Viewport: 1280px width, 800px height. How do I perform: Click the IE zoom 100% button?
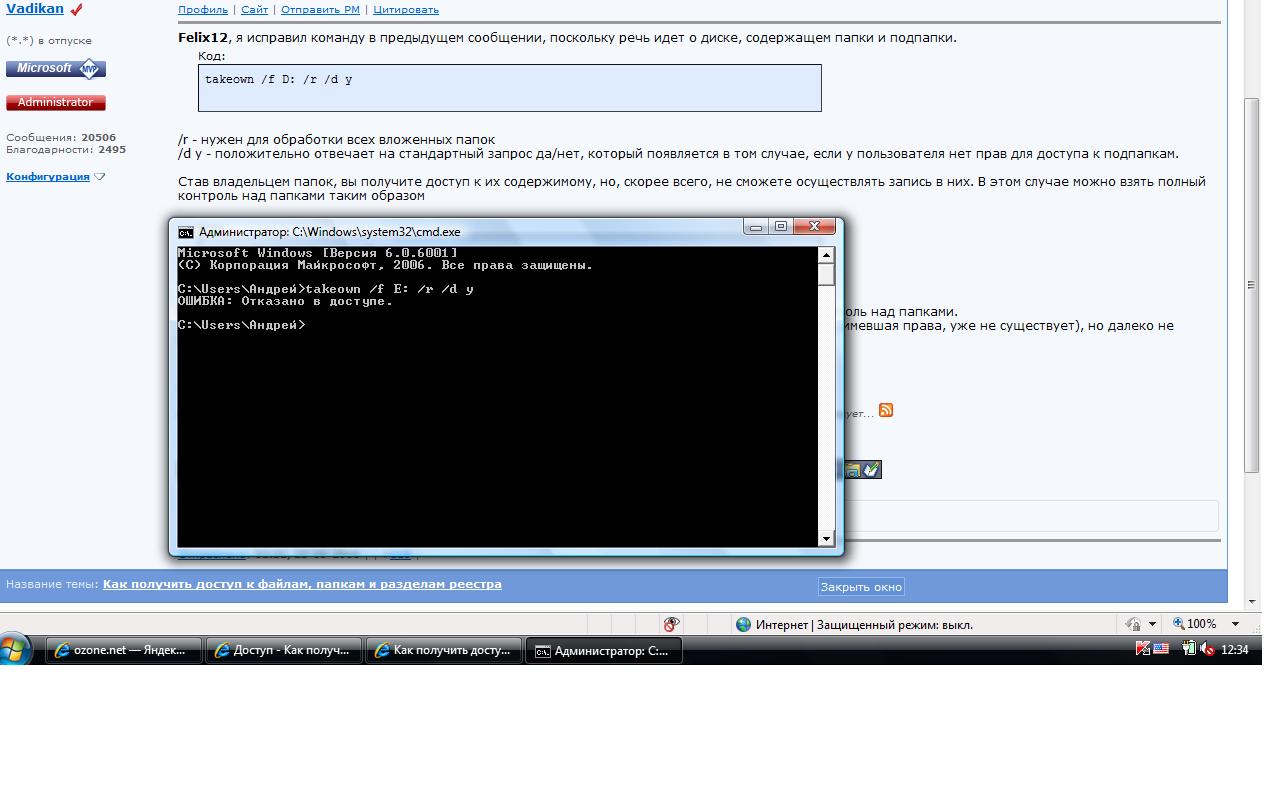tap(1195, 624)
